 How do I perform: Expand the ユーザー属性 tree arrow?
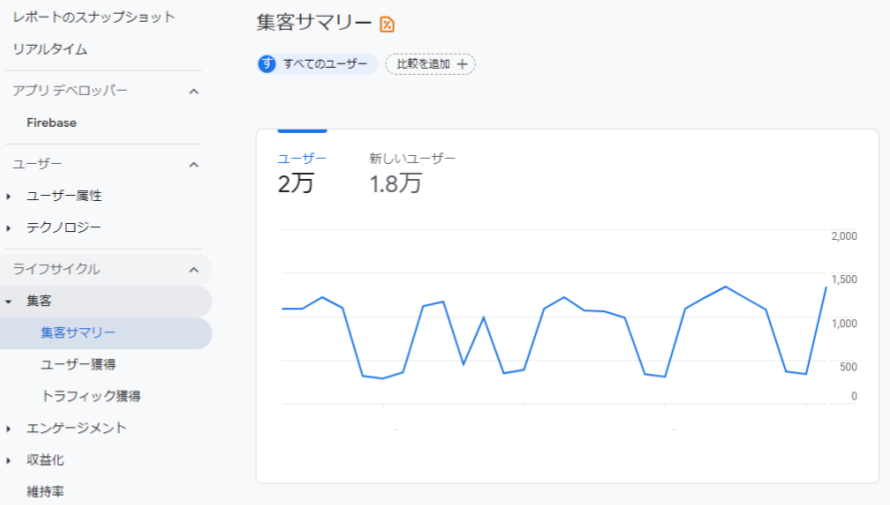(9, 196)
